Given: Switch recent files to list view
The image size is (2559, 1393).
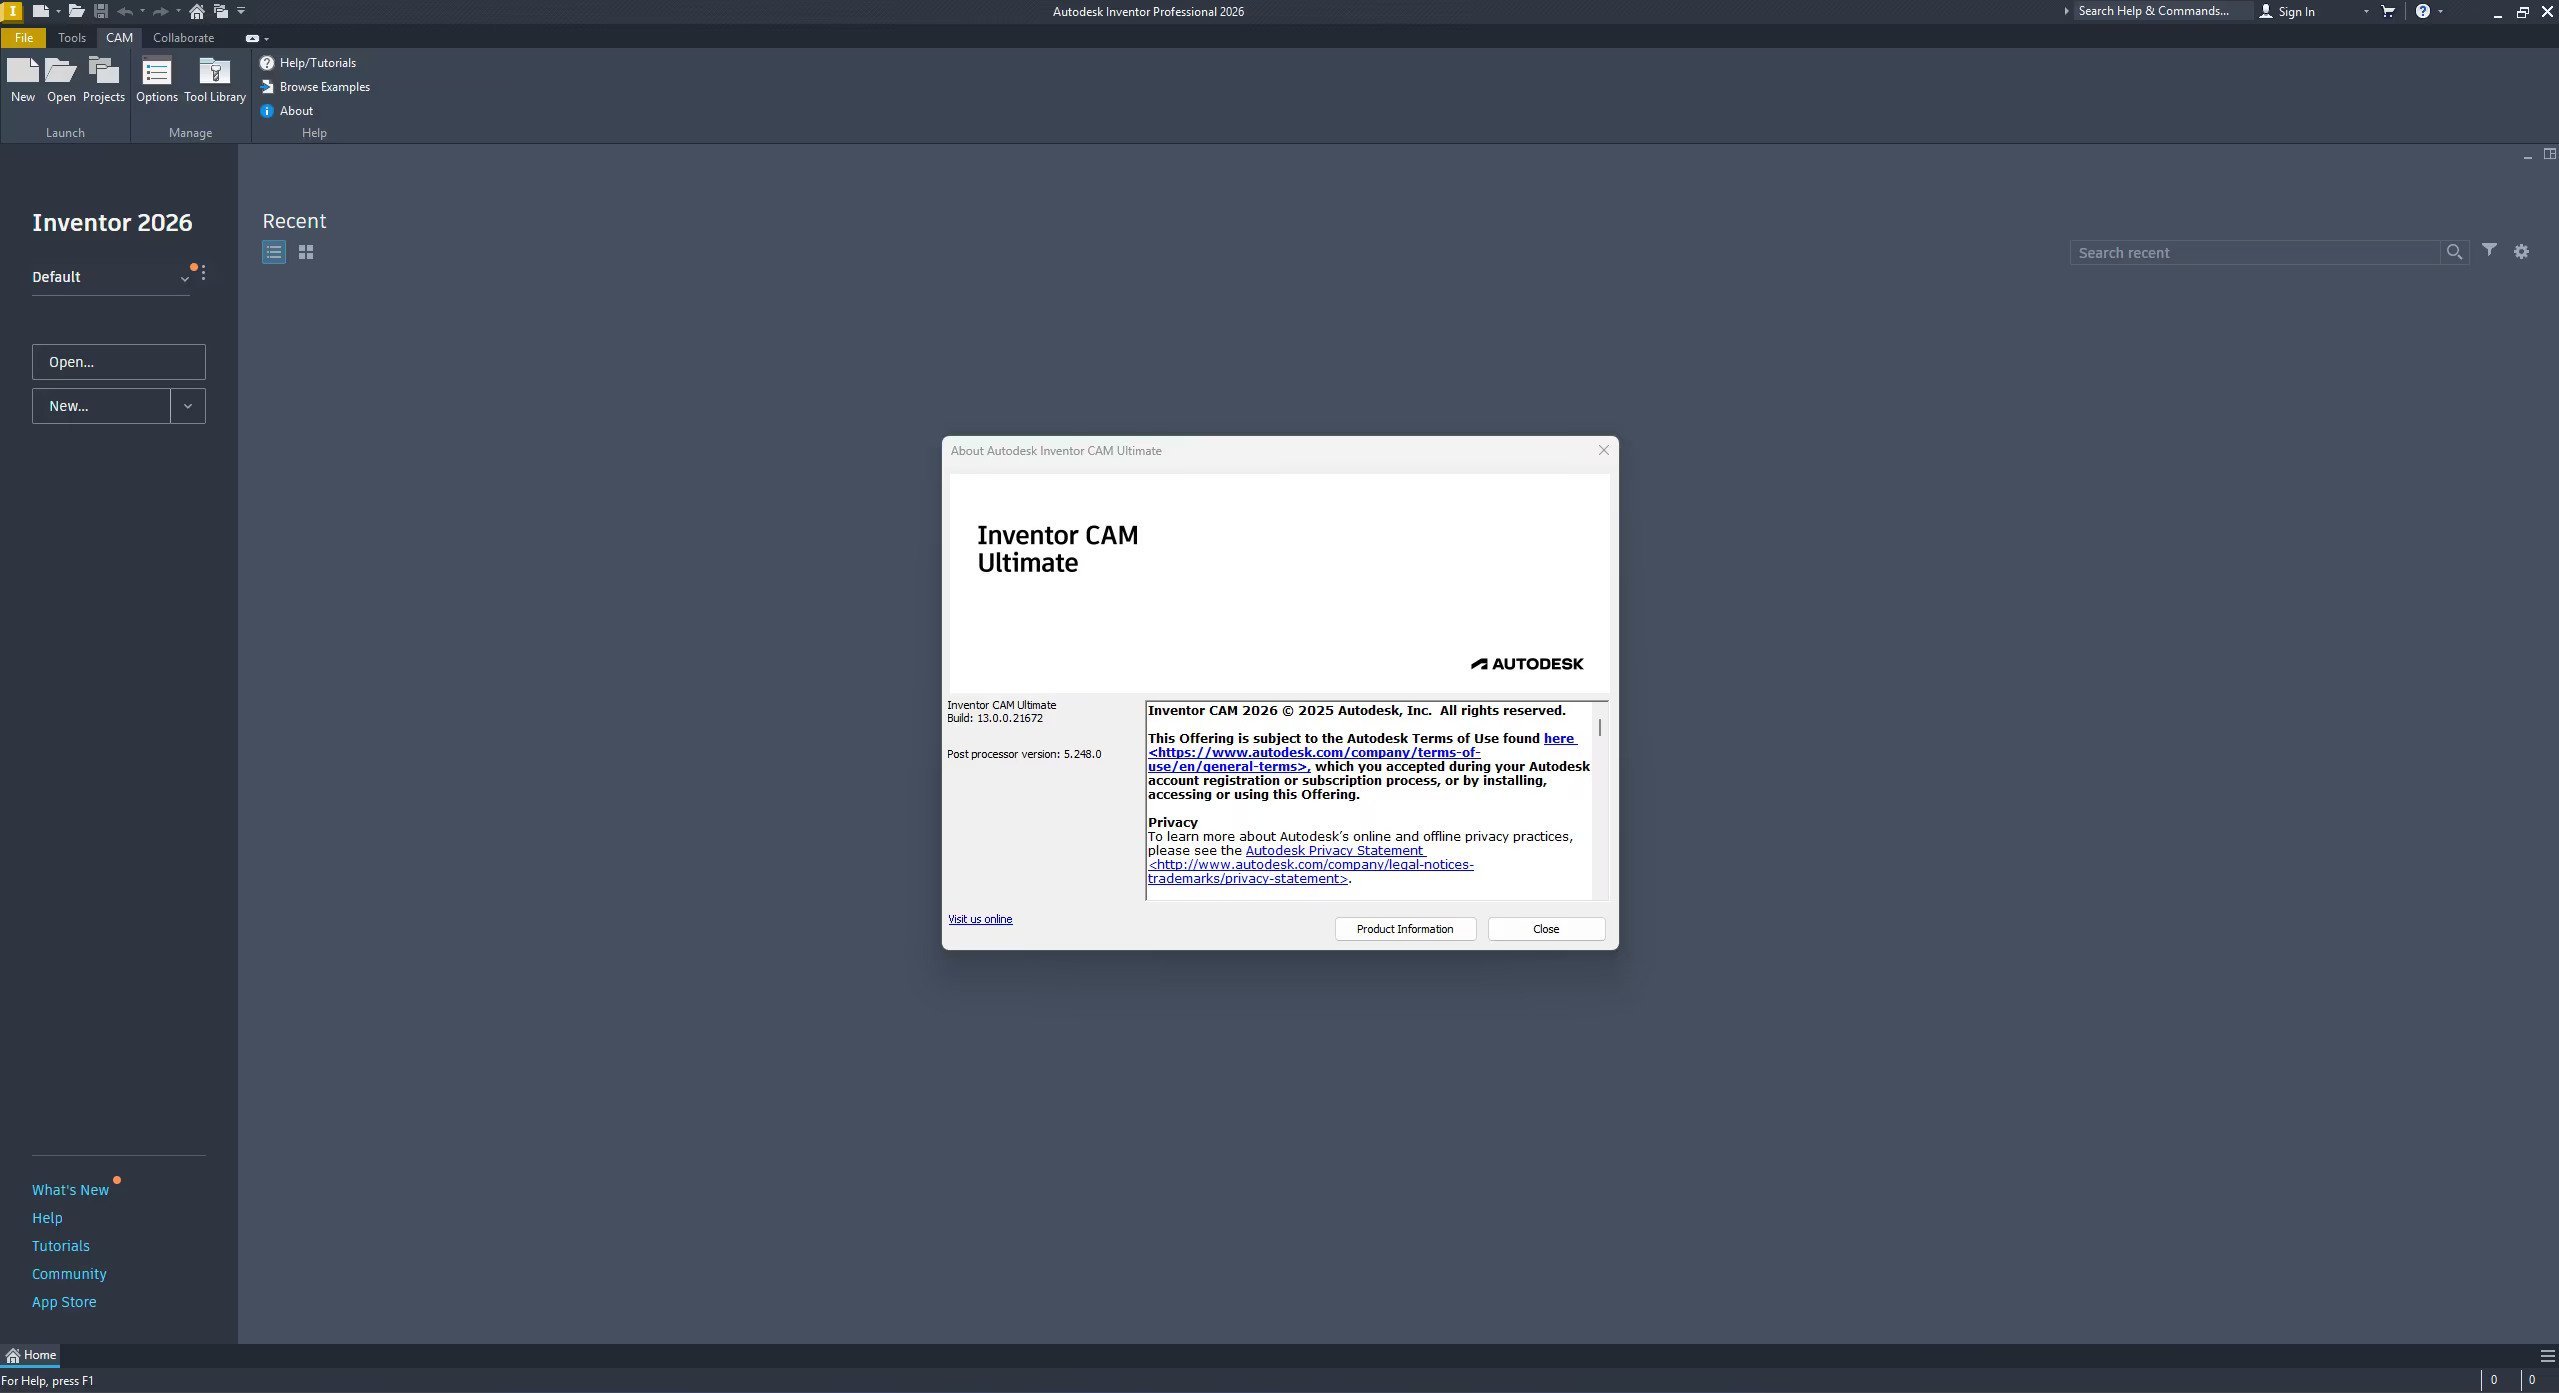Looking at the screenshot, I should click(274, 252).
